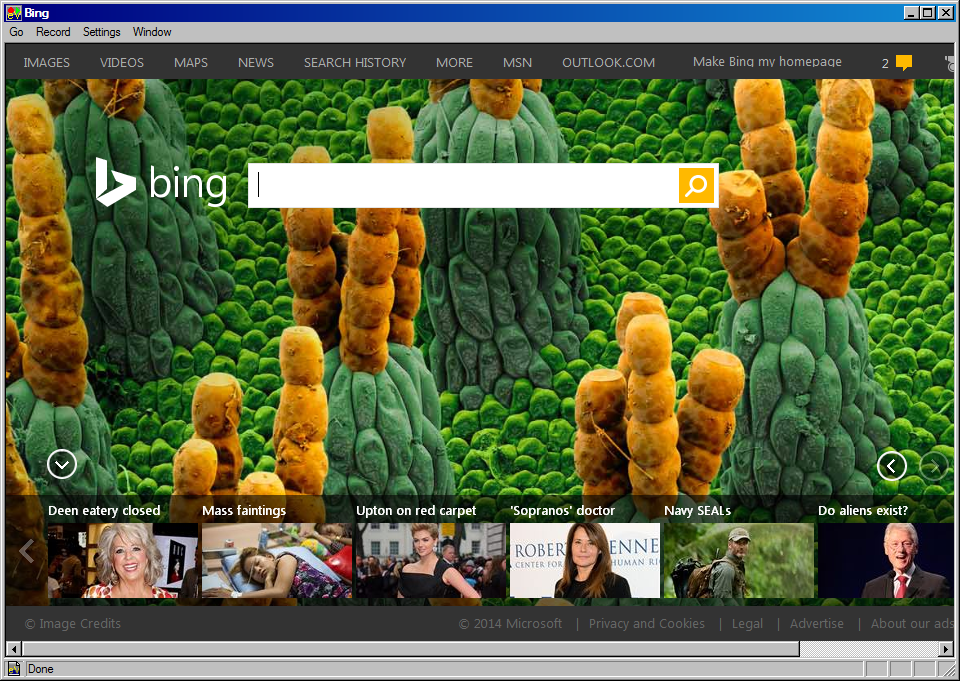Click the horizontal scrollbar right arrow
Viewport: 960px width, 681px height.
click(946, 649)
